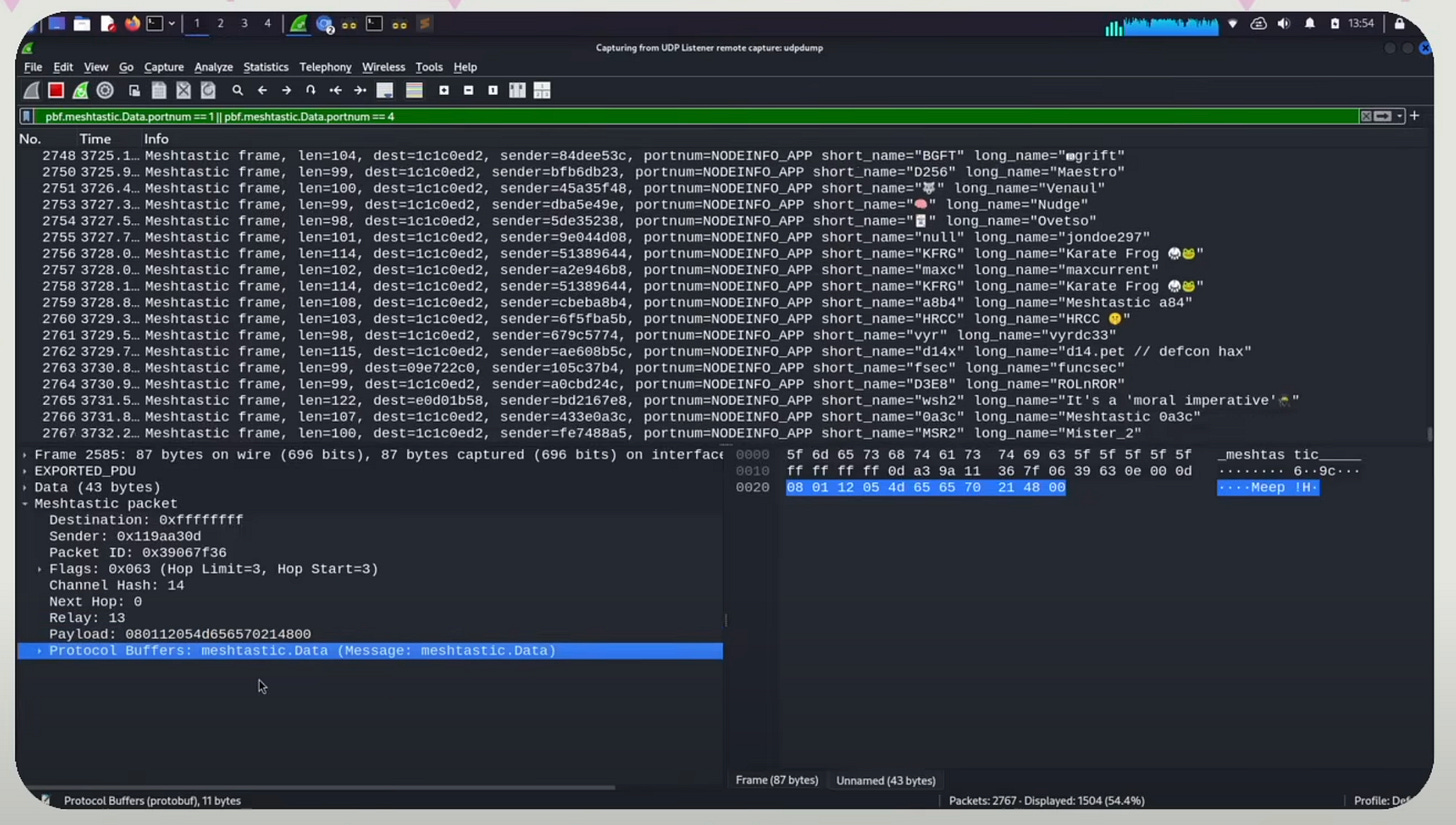Jump to the last packet

tap(360, 91)
